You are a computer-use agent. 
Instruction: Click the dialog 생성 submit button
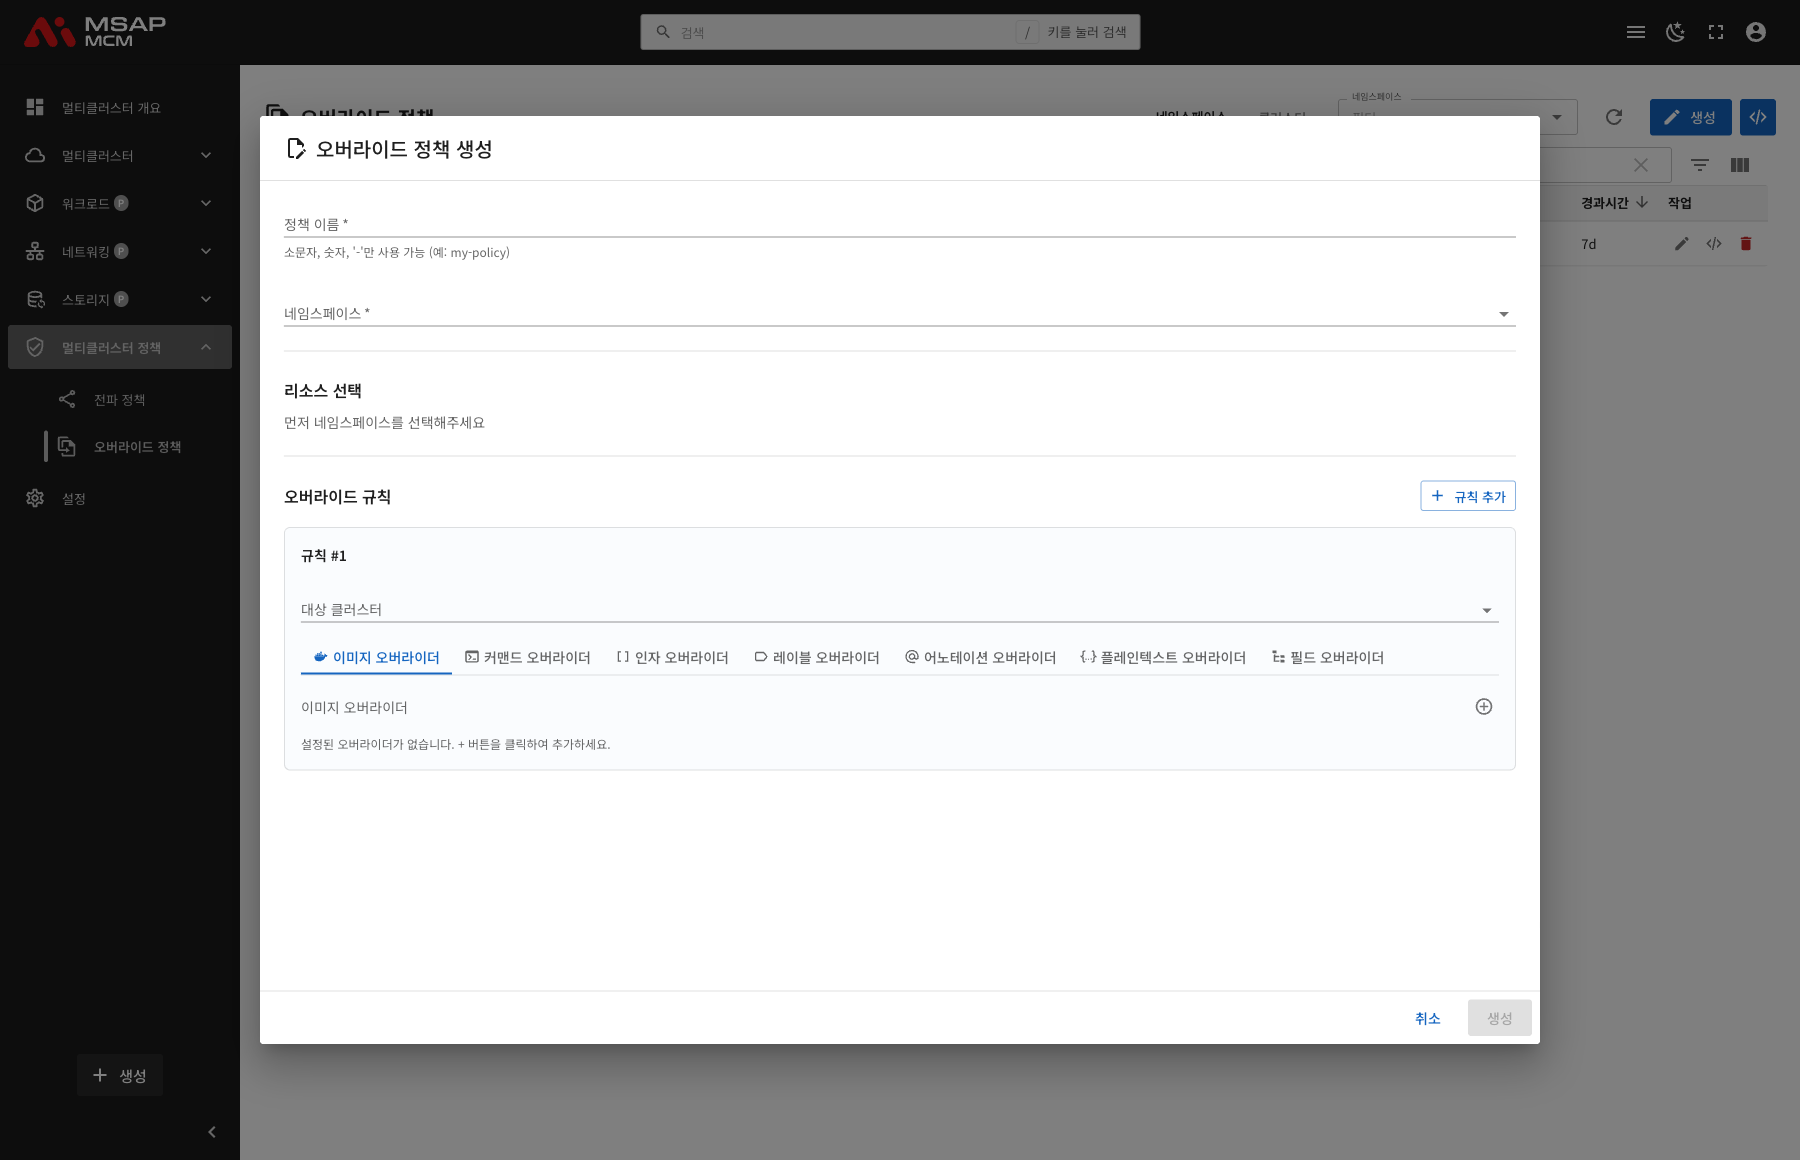(x=1499, y=1018)
